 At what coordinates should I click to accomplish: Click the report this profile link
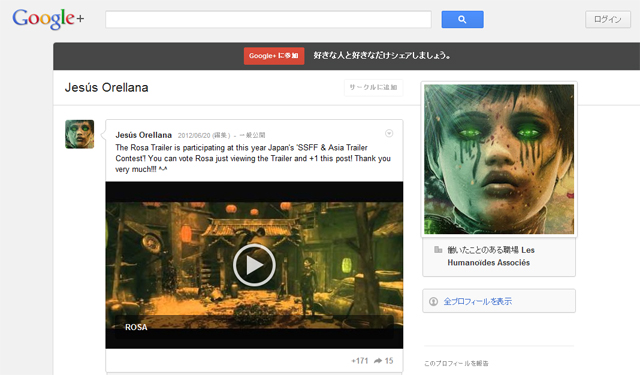[456, 363]
